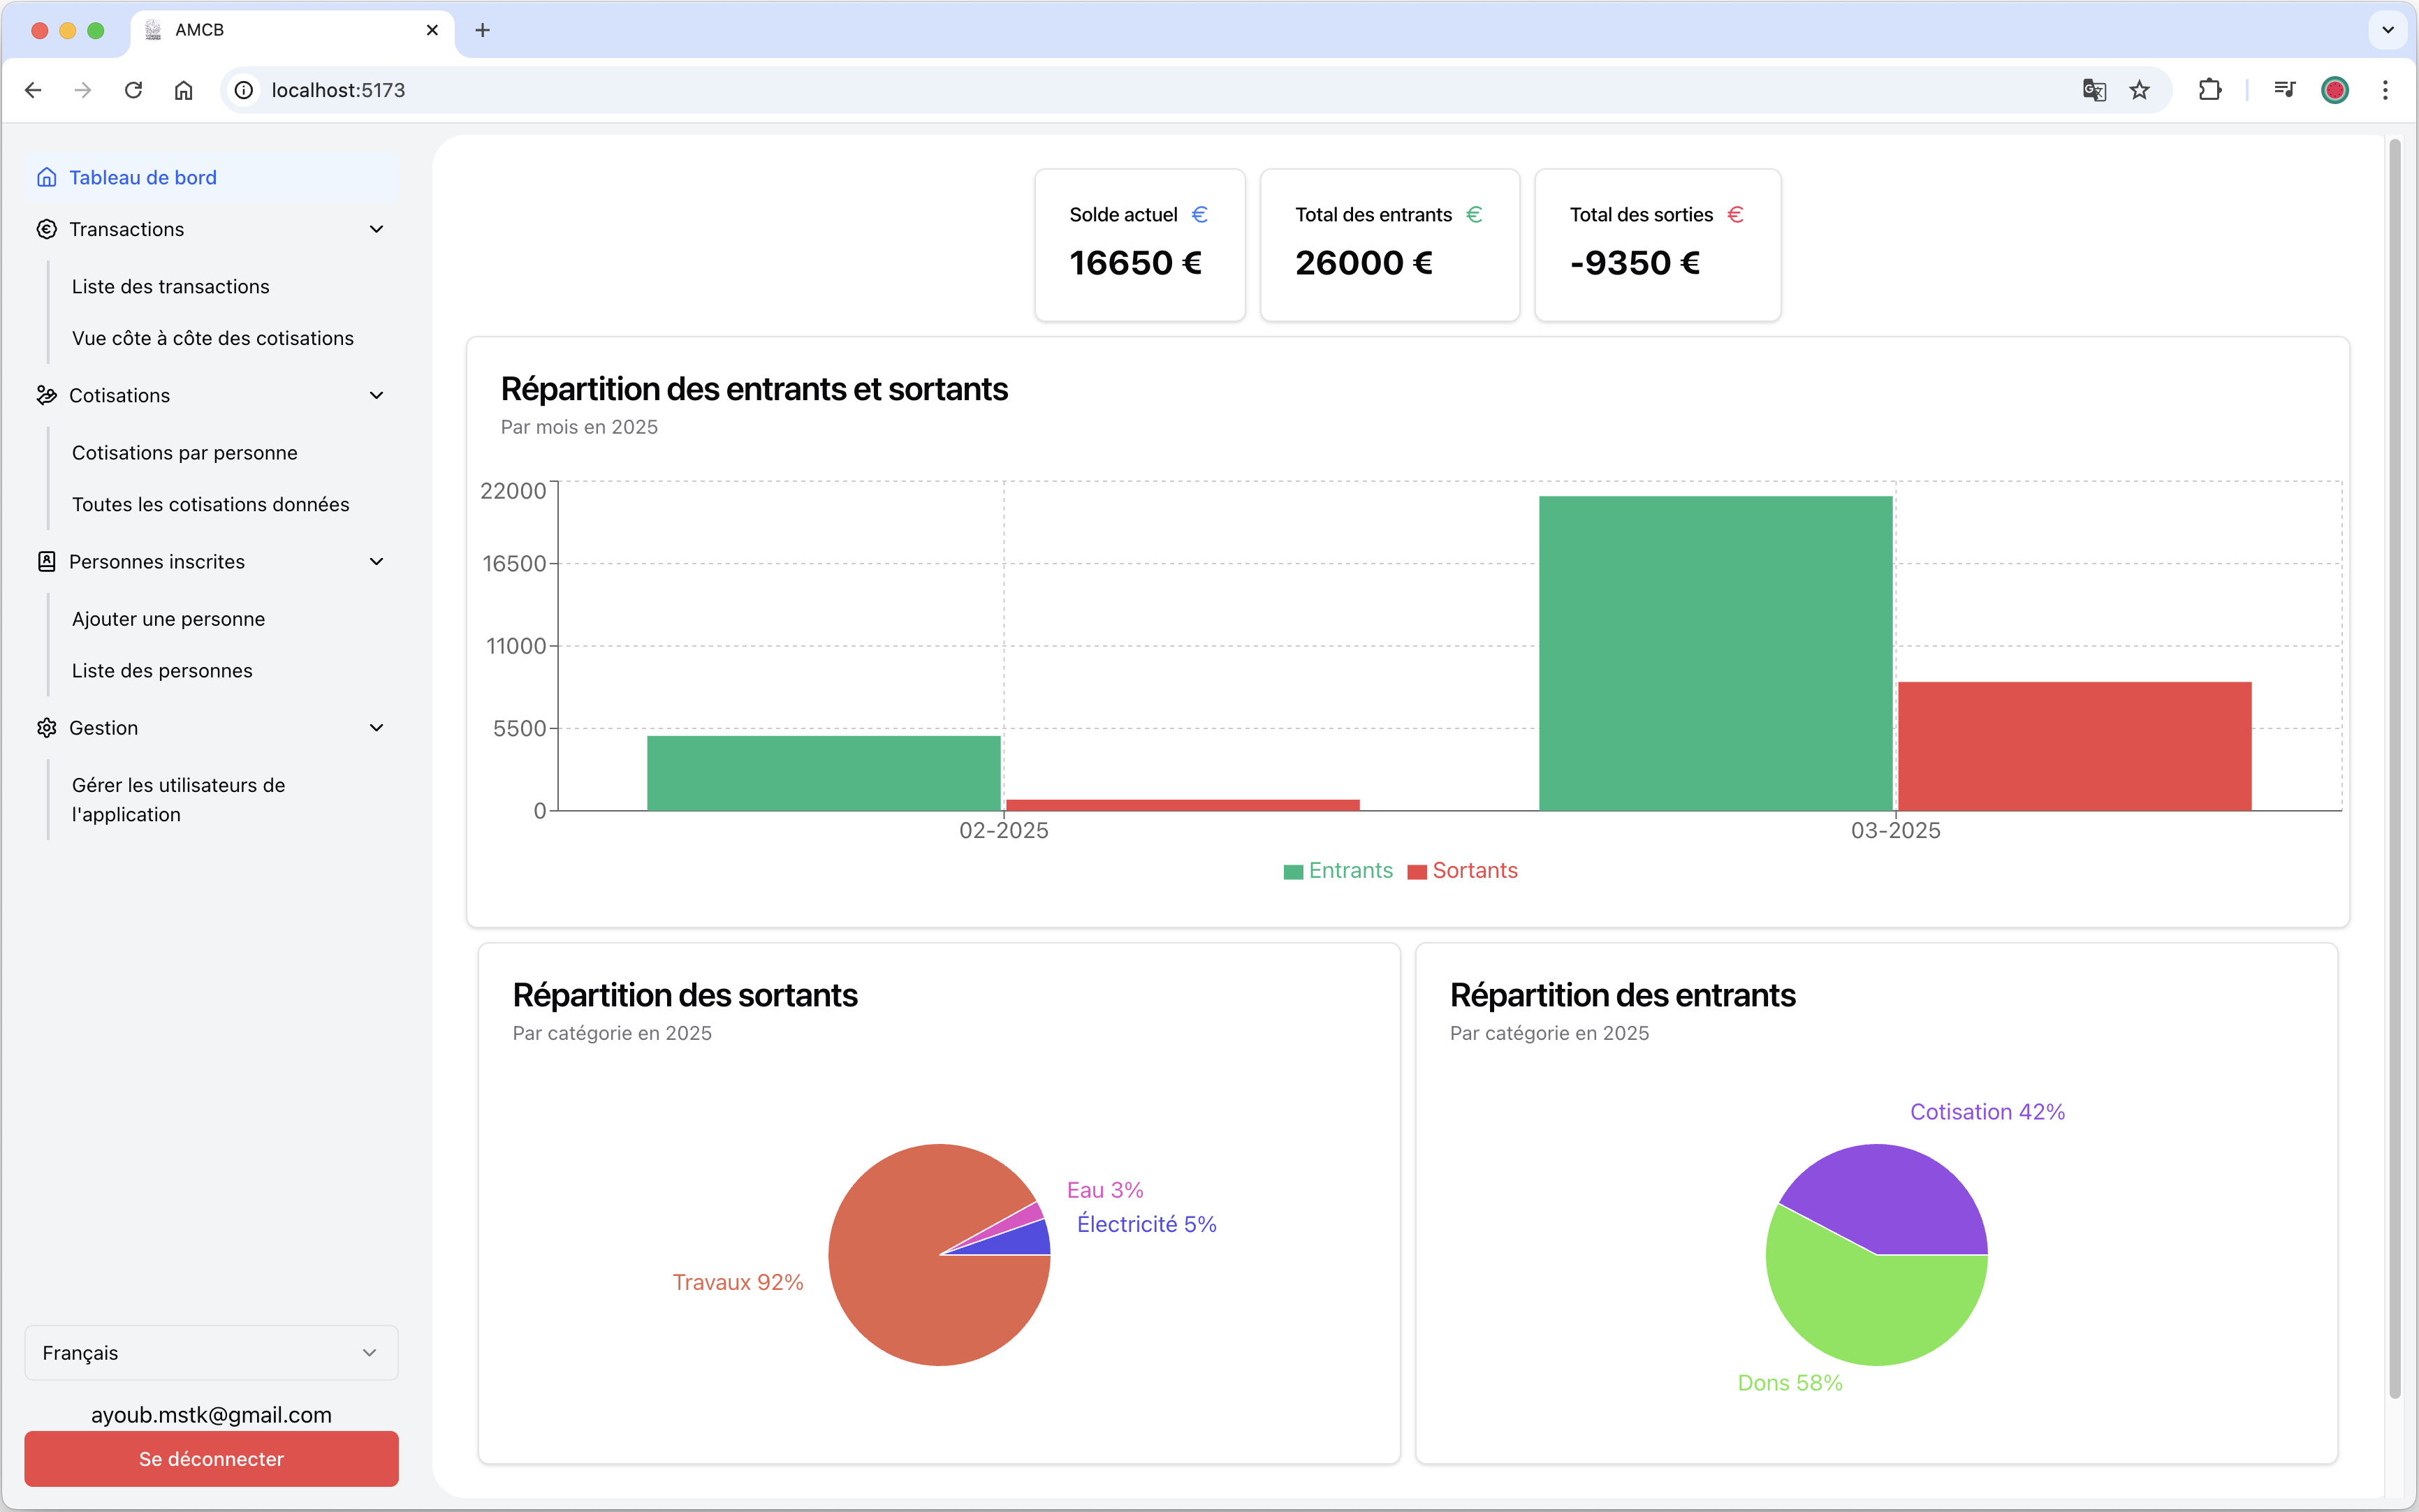Open the Français language dropdown

coord(211,1352)
